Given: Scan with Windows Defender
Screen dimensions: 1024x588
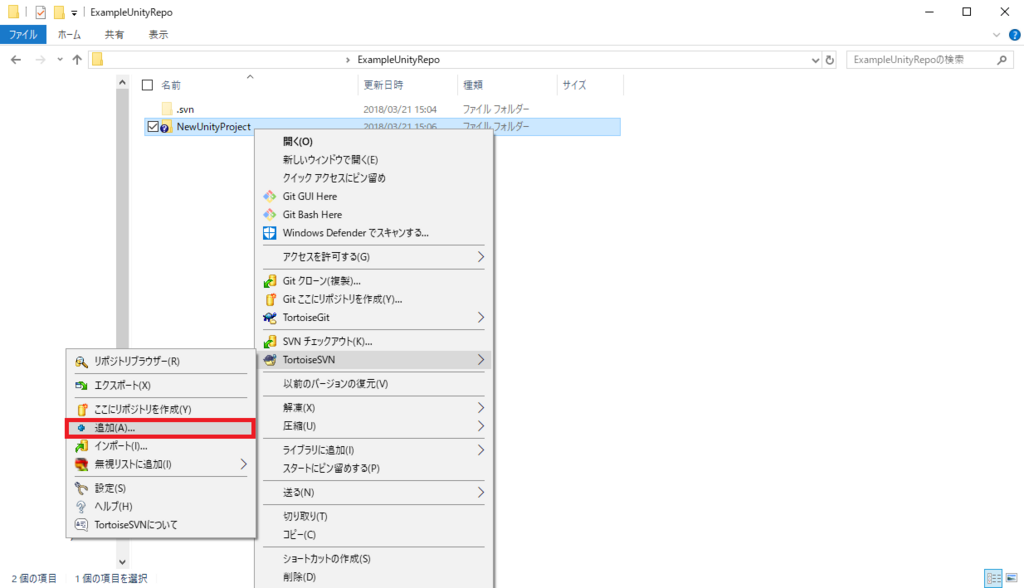Looking at the screenshot, I should 343,232.
